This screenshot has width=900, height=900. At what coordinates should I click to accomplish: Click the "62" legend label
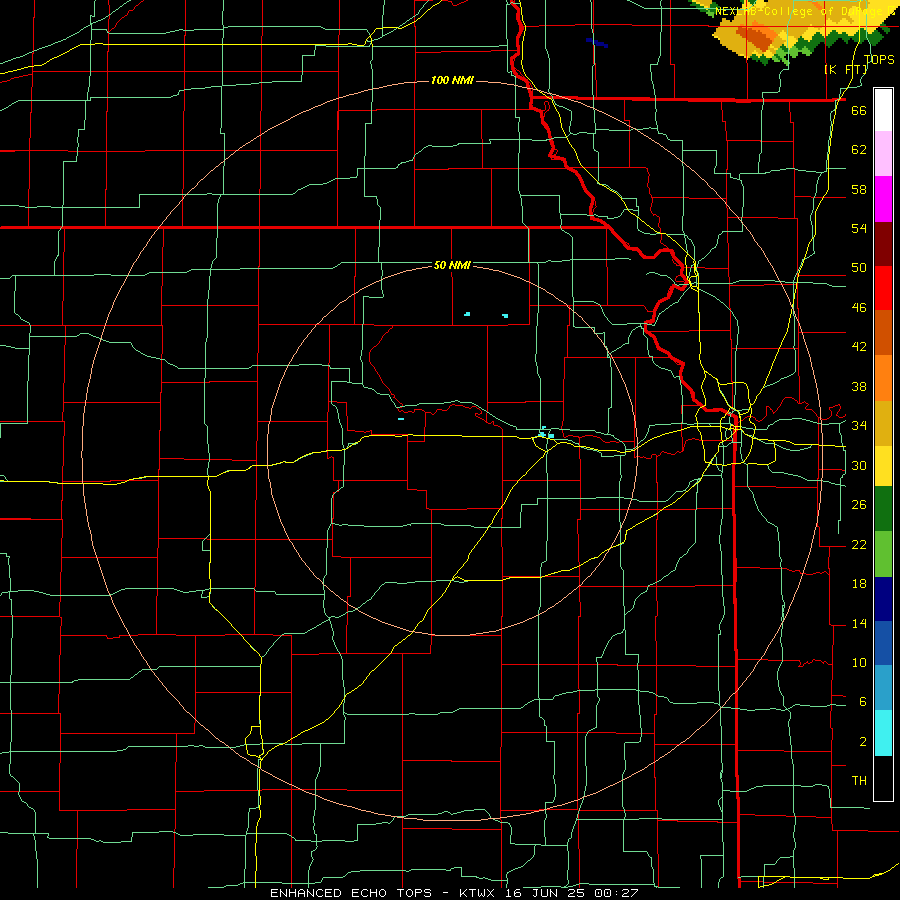[859, 149]
